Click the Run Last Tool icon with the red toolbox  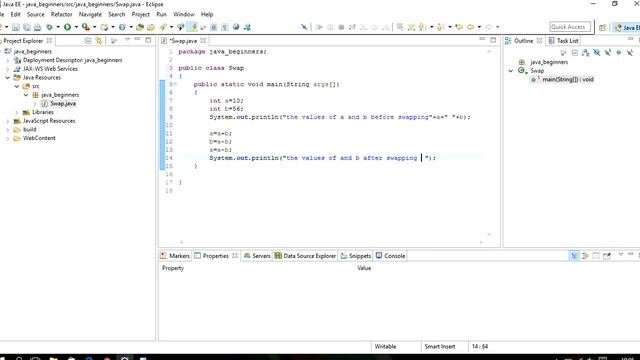tap(85, 27)
